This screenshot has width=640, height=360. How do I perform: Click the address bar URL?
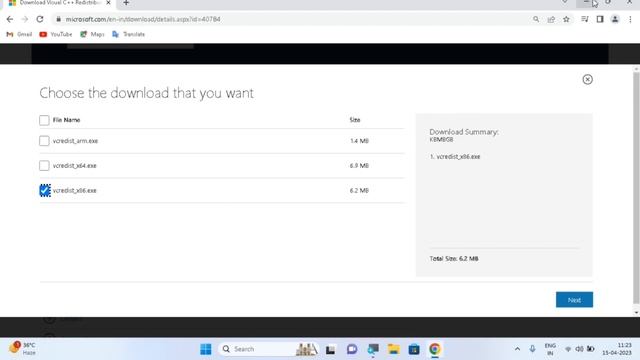point(143,19)
